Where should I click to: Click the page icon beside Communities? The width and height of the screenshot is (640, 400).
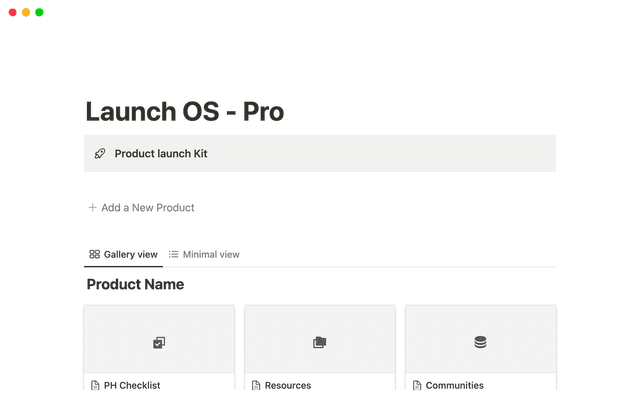[416, 386]
